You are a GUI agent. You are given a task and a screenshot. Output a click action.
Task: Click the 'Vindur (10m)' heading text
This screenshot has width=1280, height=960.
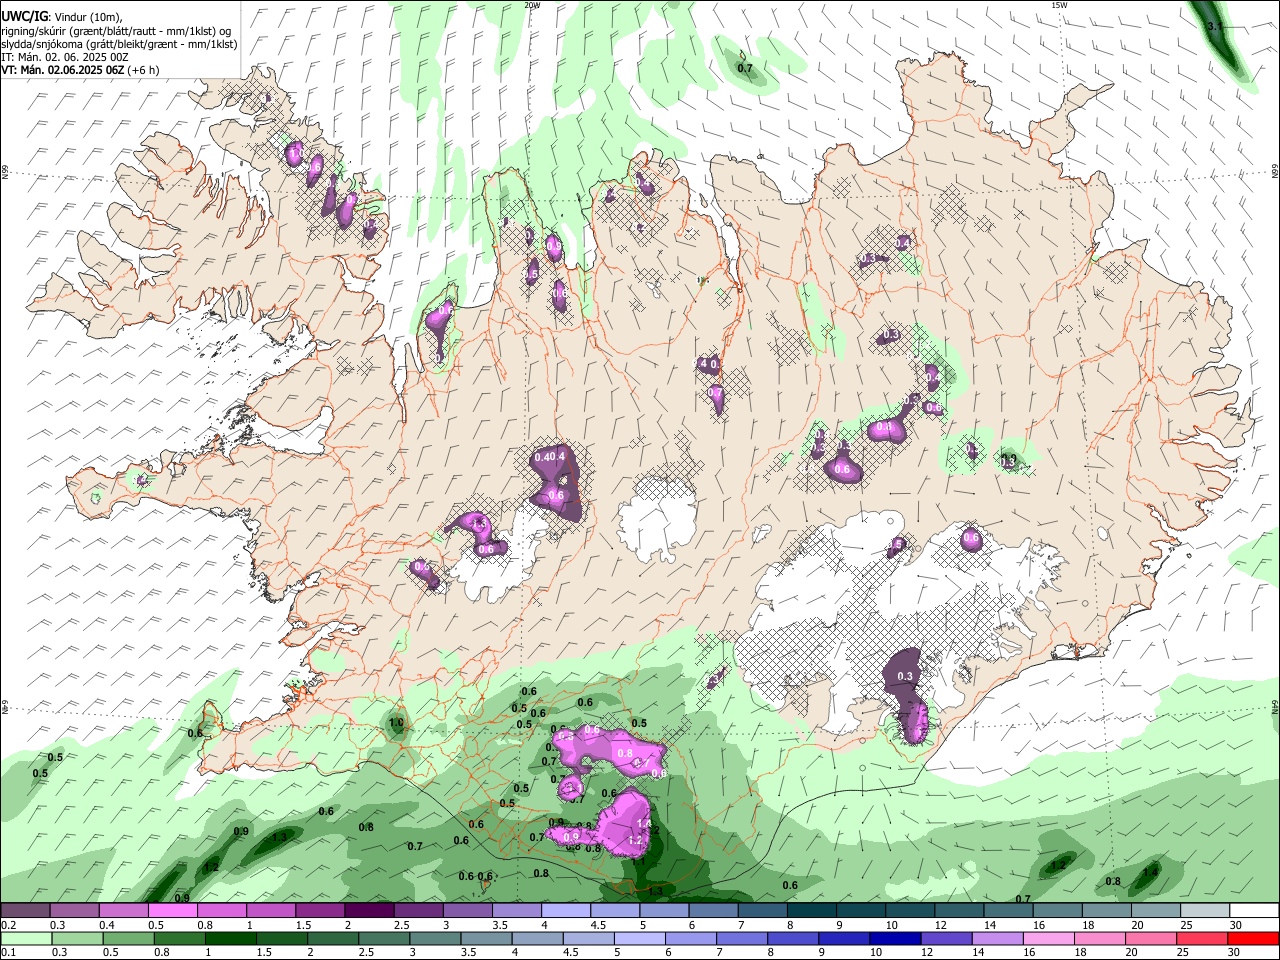[86, 17]
